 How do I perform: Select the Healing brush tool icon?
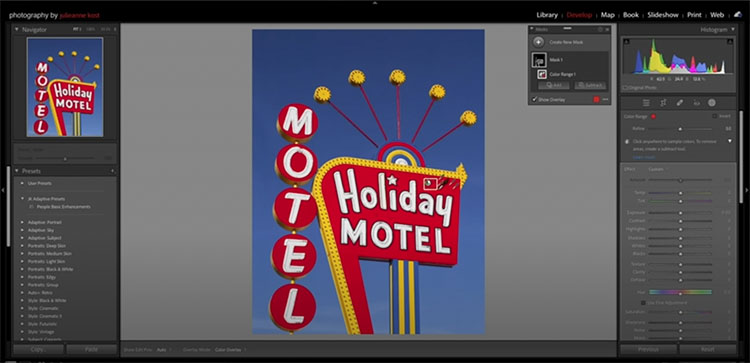(680, 103)
